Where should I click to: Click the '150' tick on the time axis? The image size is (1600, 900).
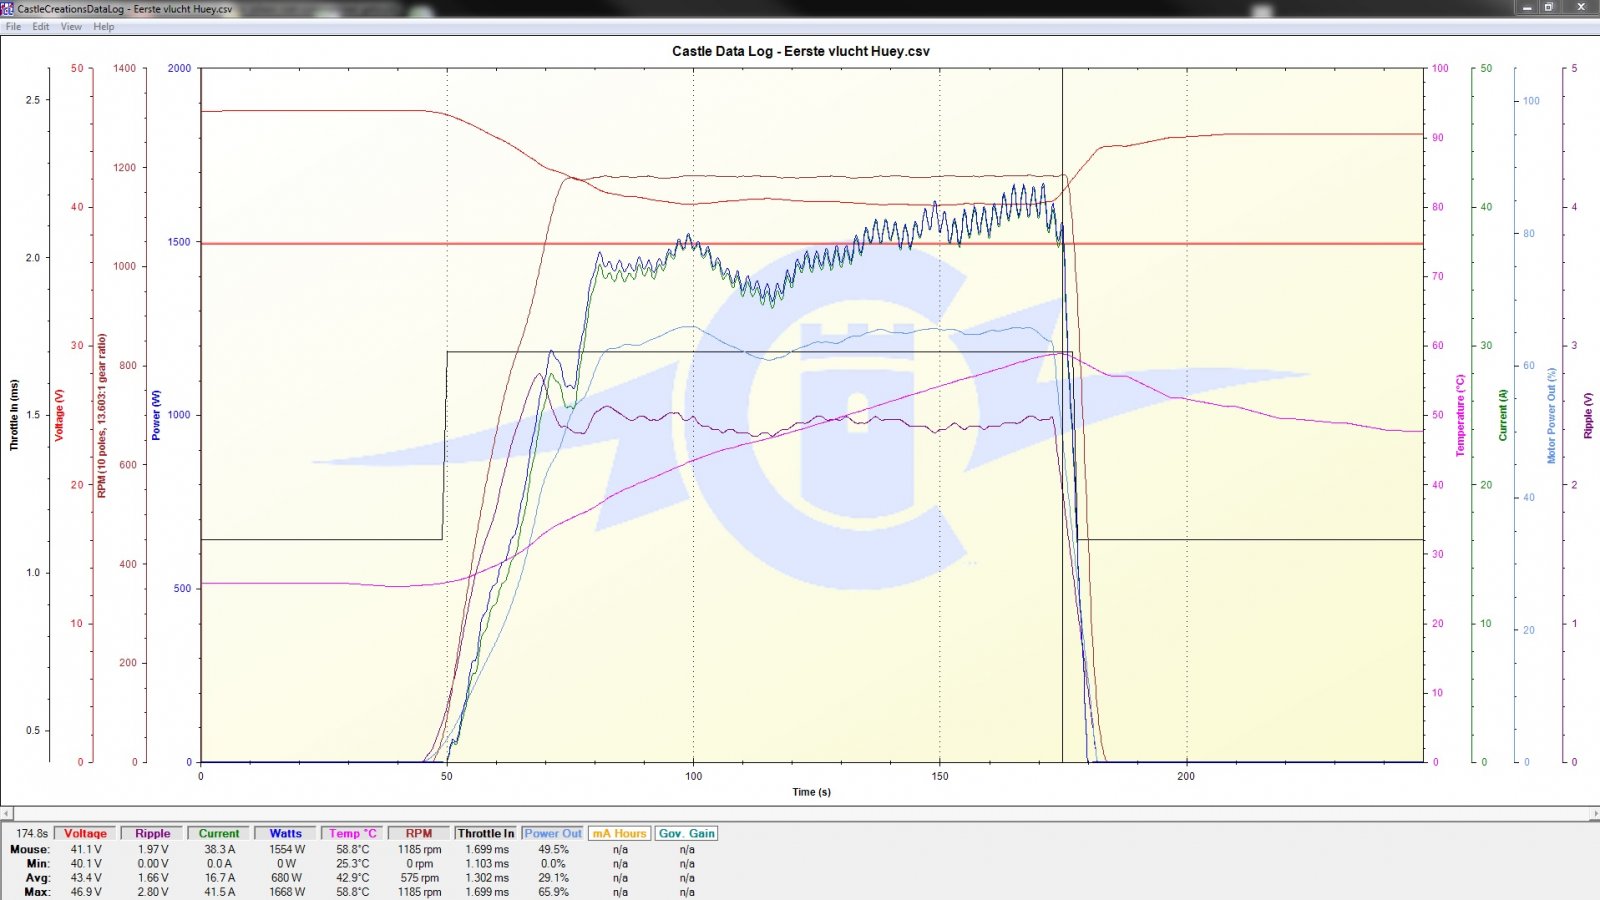pyautogui.click(x=940, y=776)
